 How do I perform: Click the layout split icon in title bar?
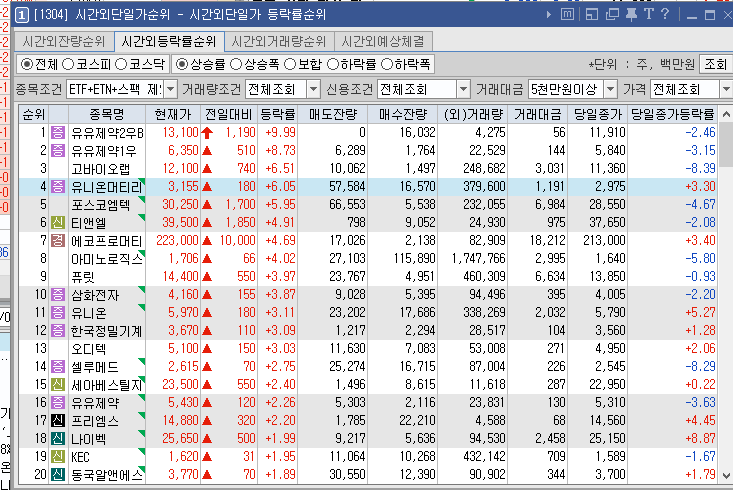coord(591,14)
